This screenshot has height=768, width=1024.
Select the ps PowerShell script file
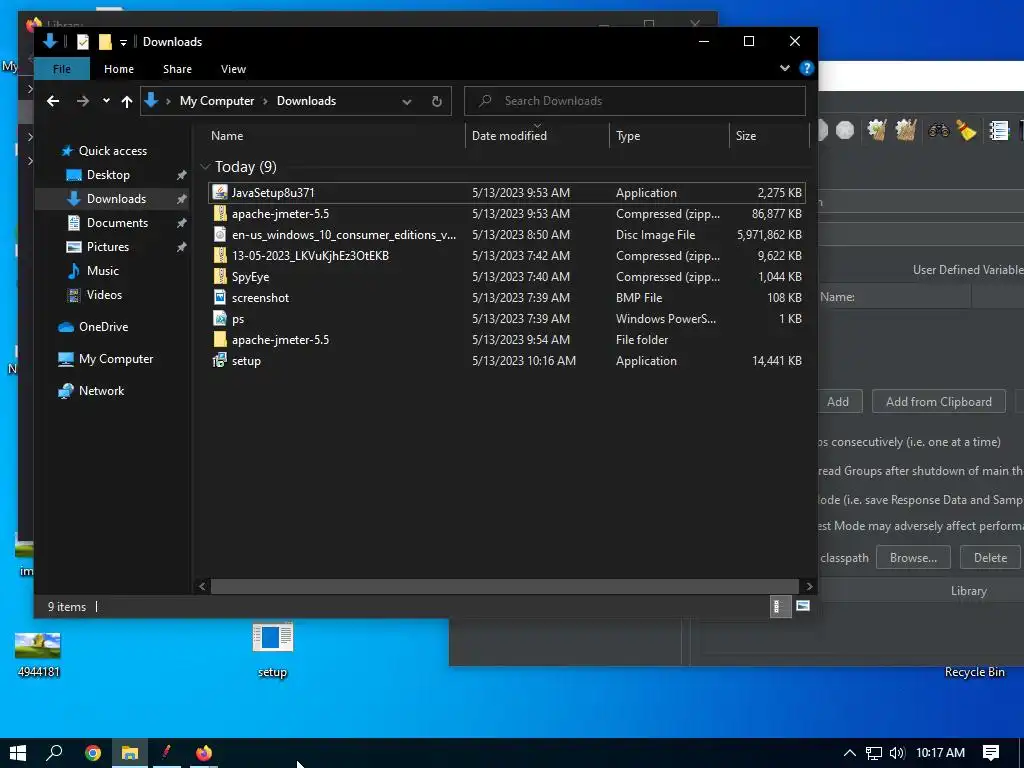507,319
